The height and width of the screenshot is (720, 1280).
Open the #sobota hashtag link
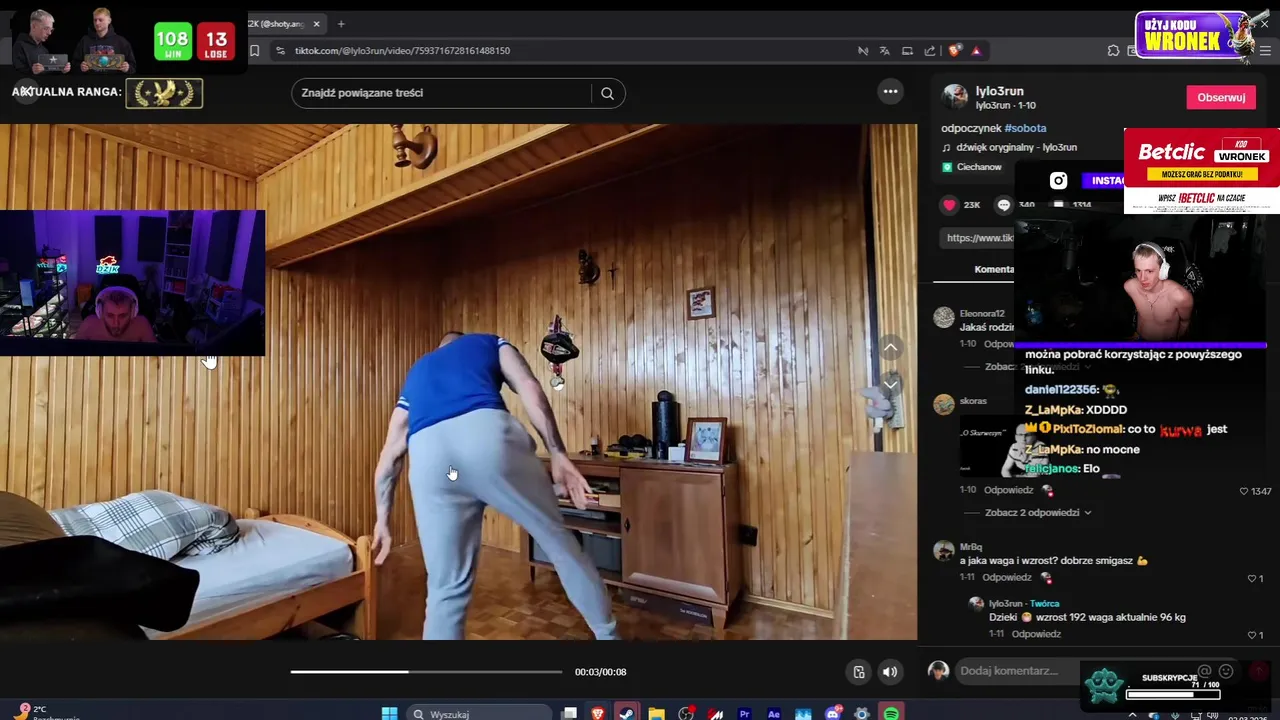[x=1025, y=128]
